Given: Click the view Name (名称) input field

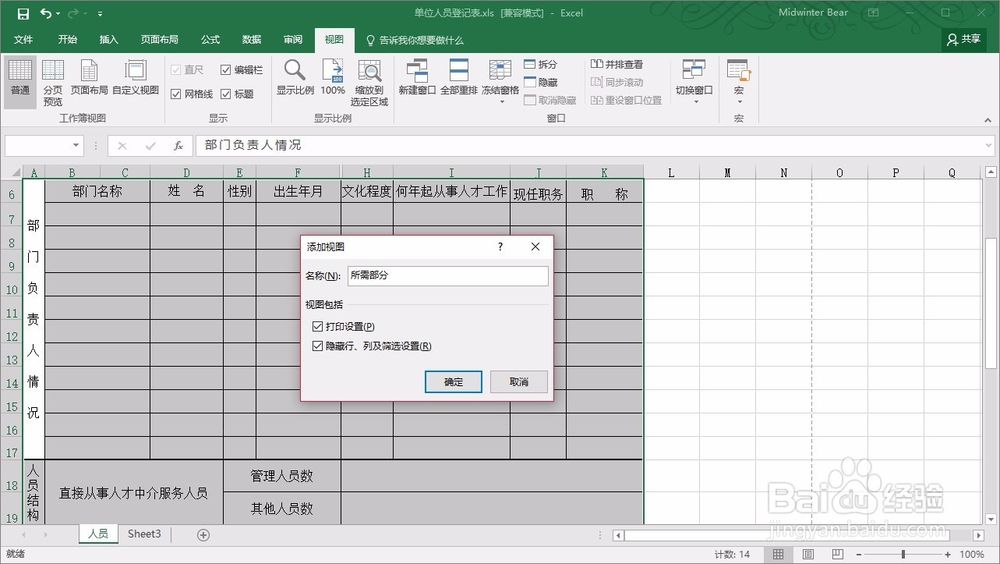Looking at the screenshot, I should (448, 275).
